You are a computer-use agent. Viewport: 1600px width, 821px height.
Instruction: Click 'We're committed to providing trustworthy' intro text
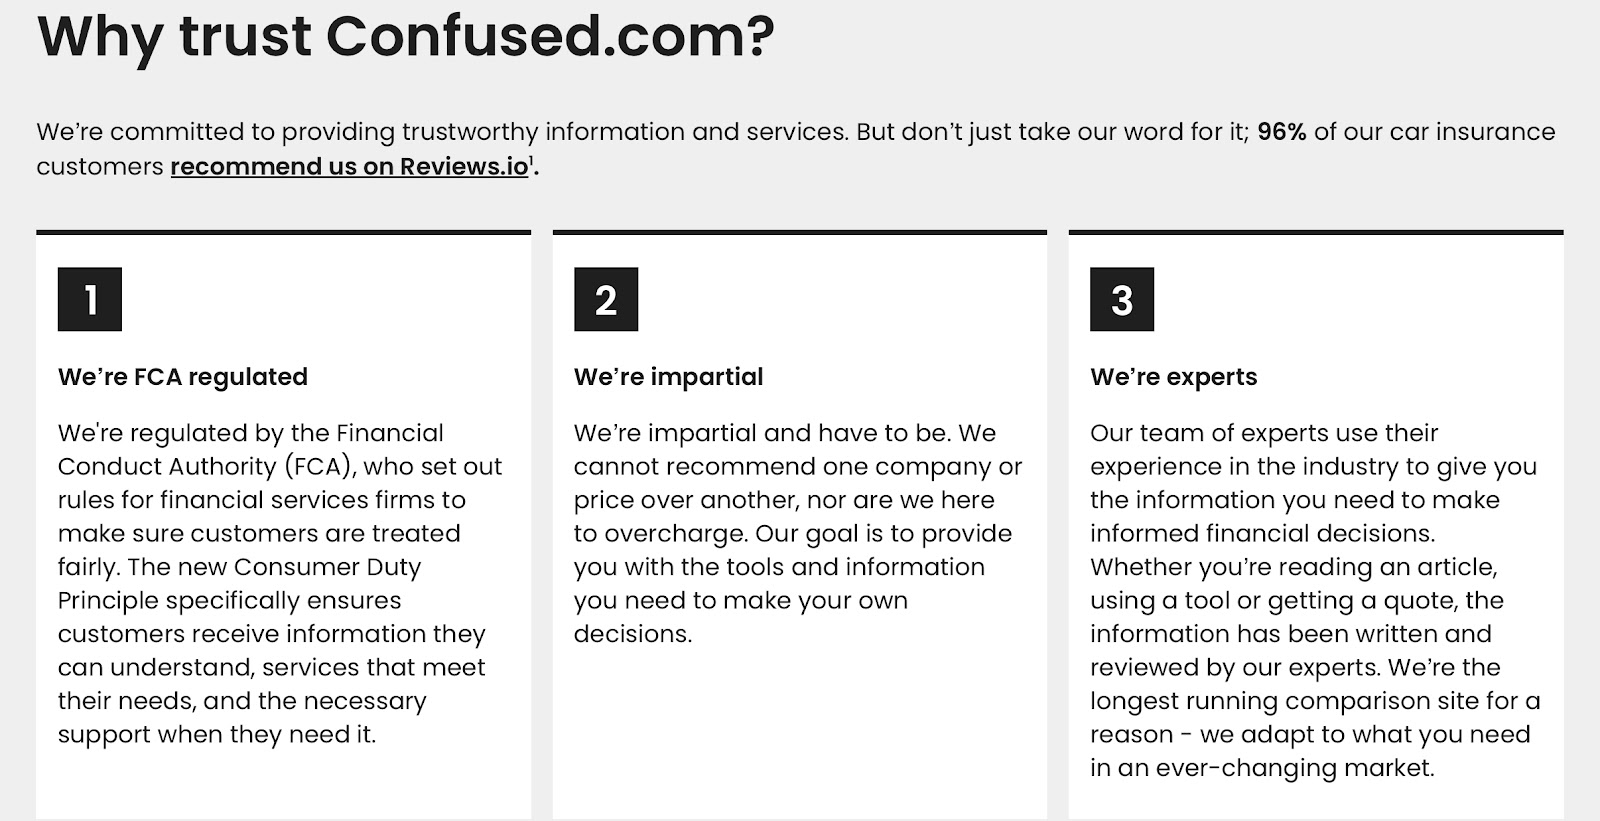[x=286, y=132]
